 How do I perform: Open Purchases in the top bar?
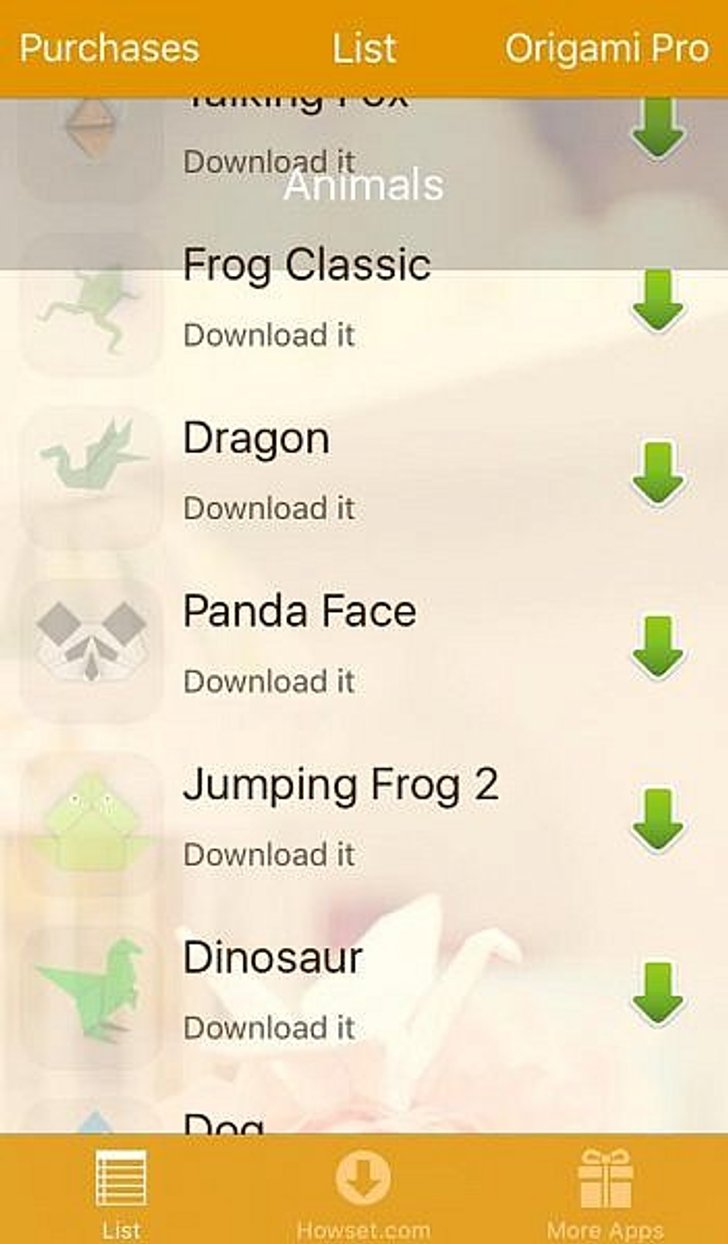pyautogui.click(x=109, y=48)
